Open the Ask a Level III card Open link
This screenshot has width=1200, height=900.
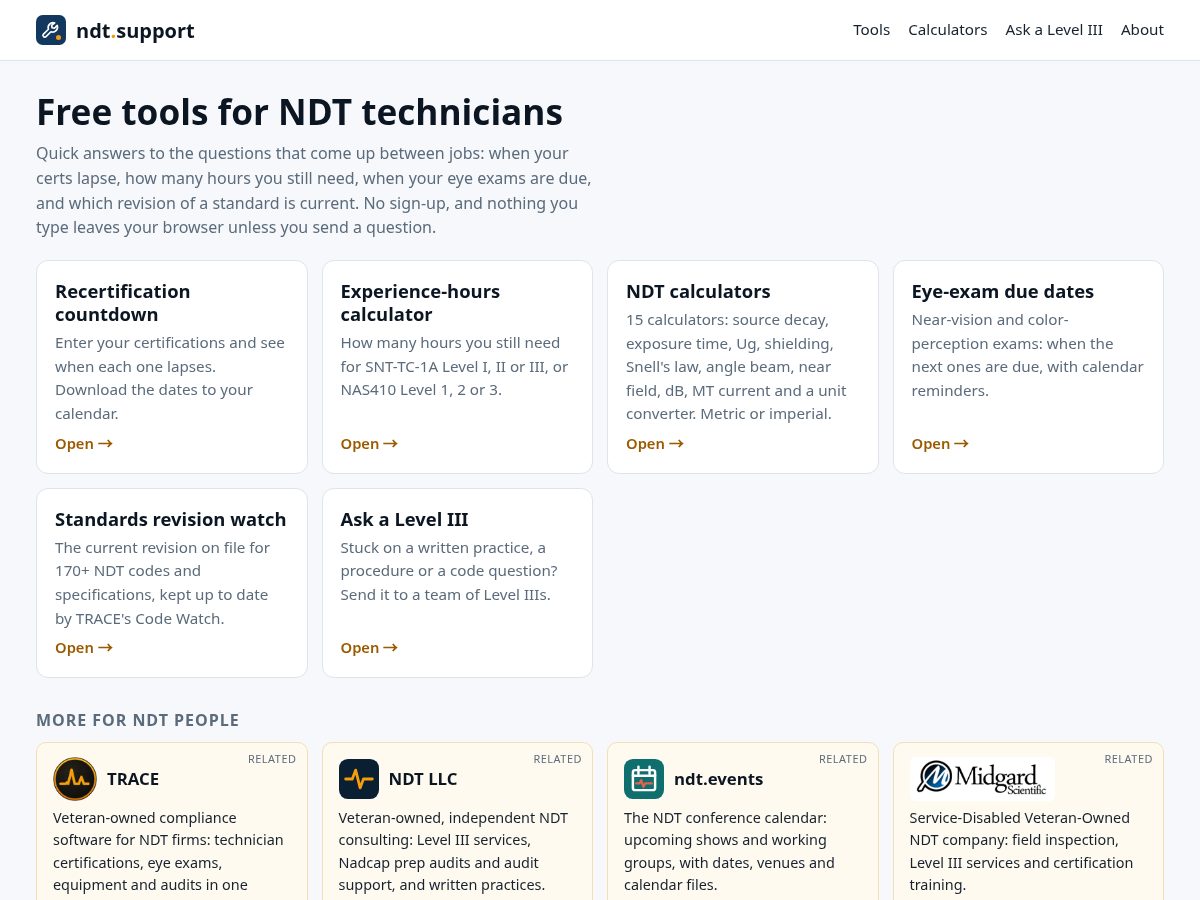coord(369,648)
